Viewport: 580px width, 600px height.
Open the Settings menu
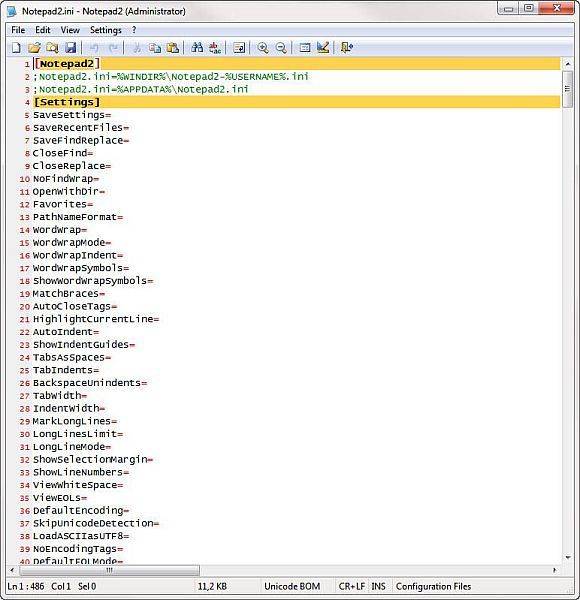106,30
